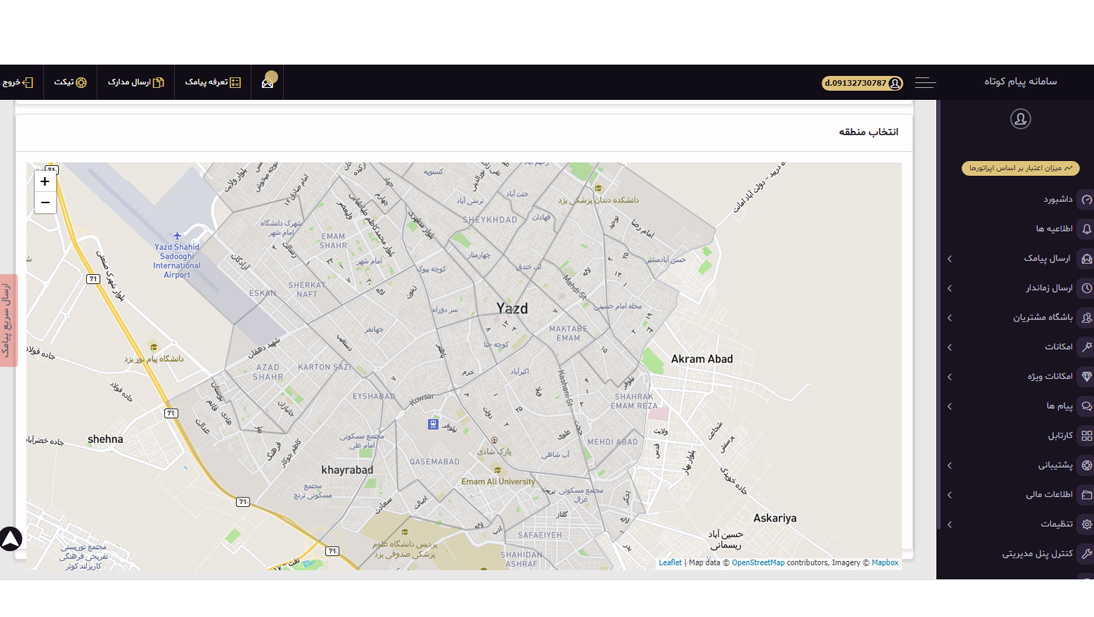Click the ارسال سریع پیامک side tab
Image resolution: width=1094 pixels, height=617 pixels.
8,320
